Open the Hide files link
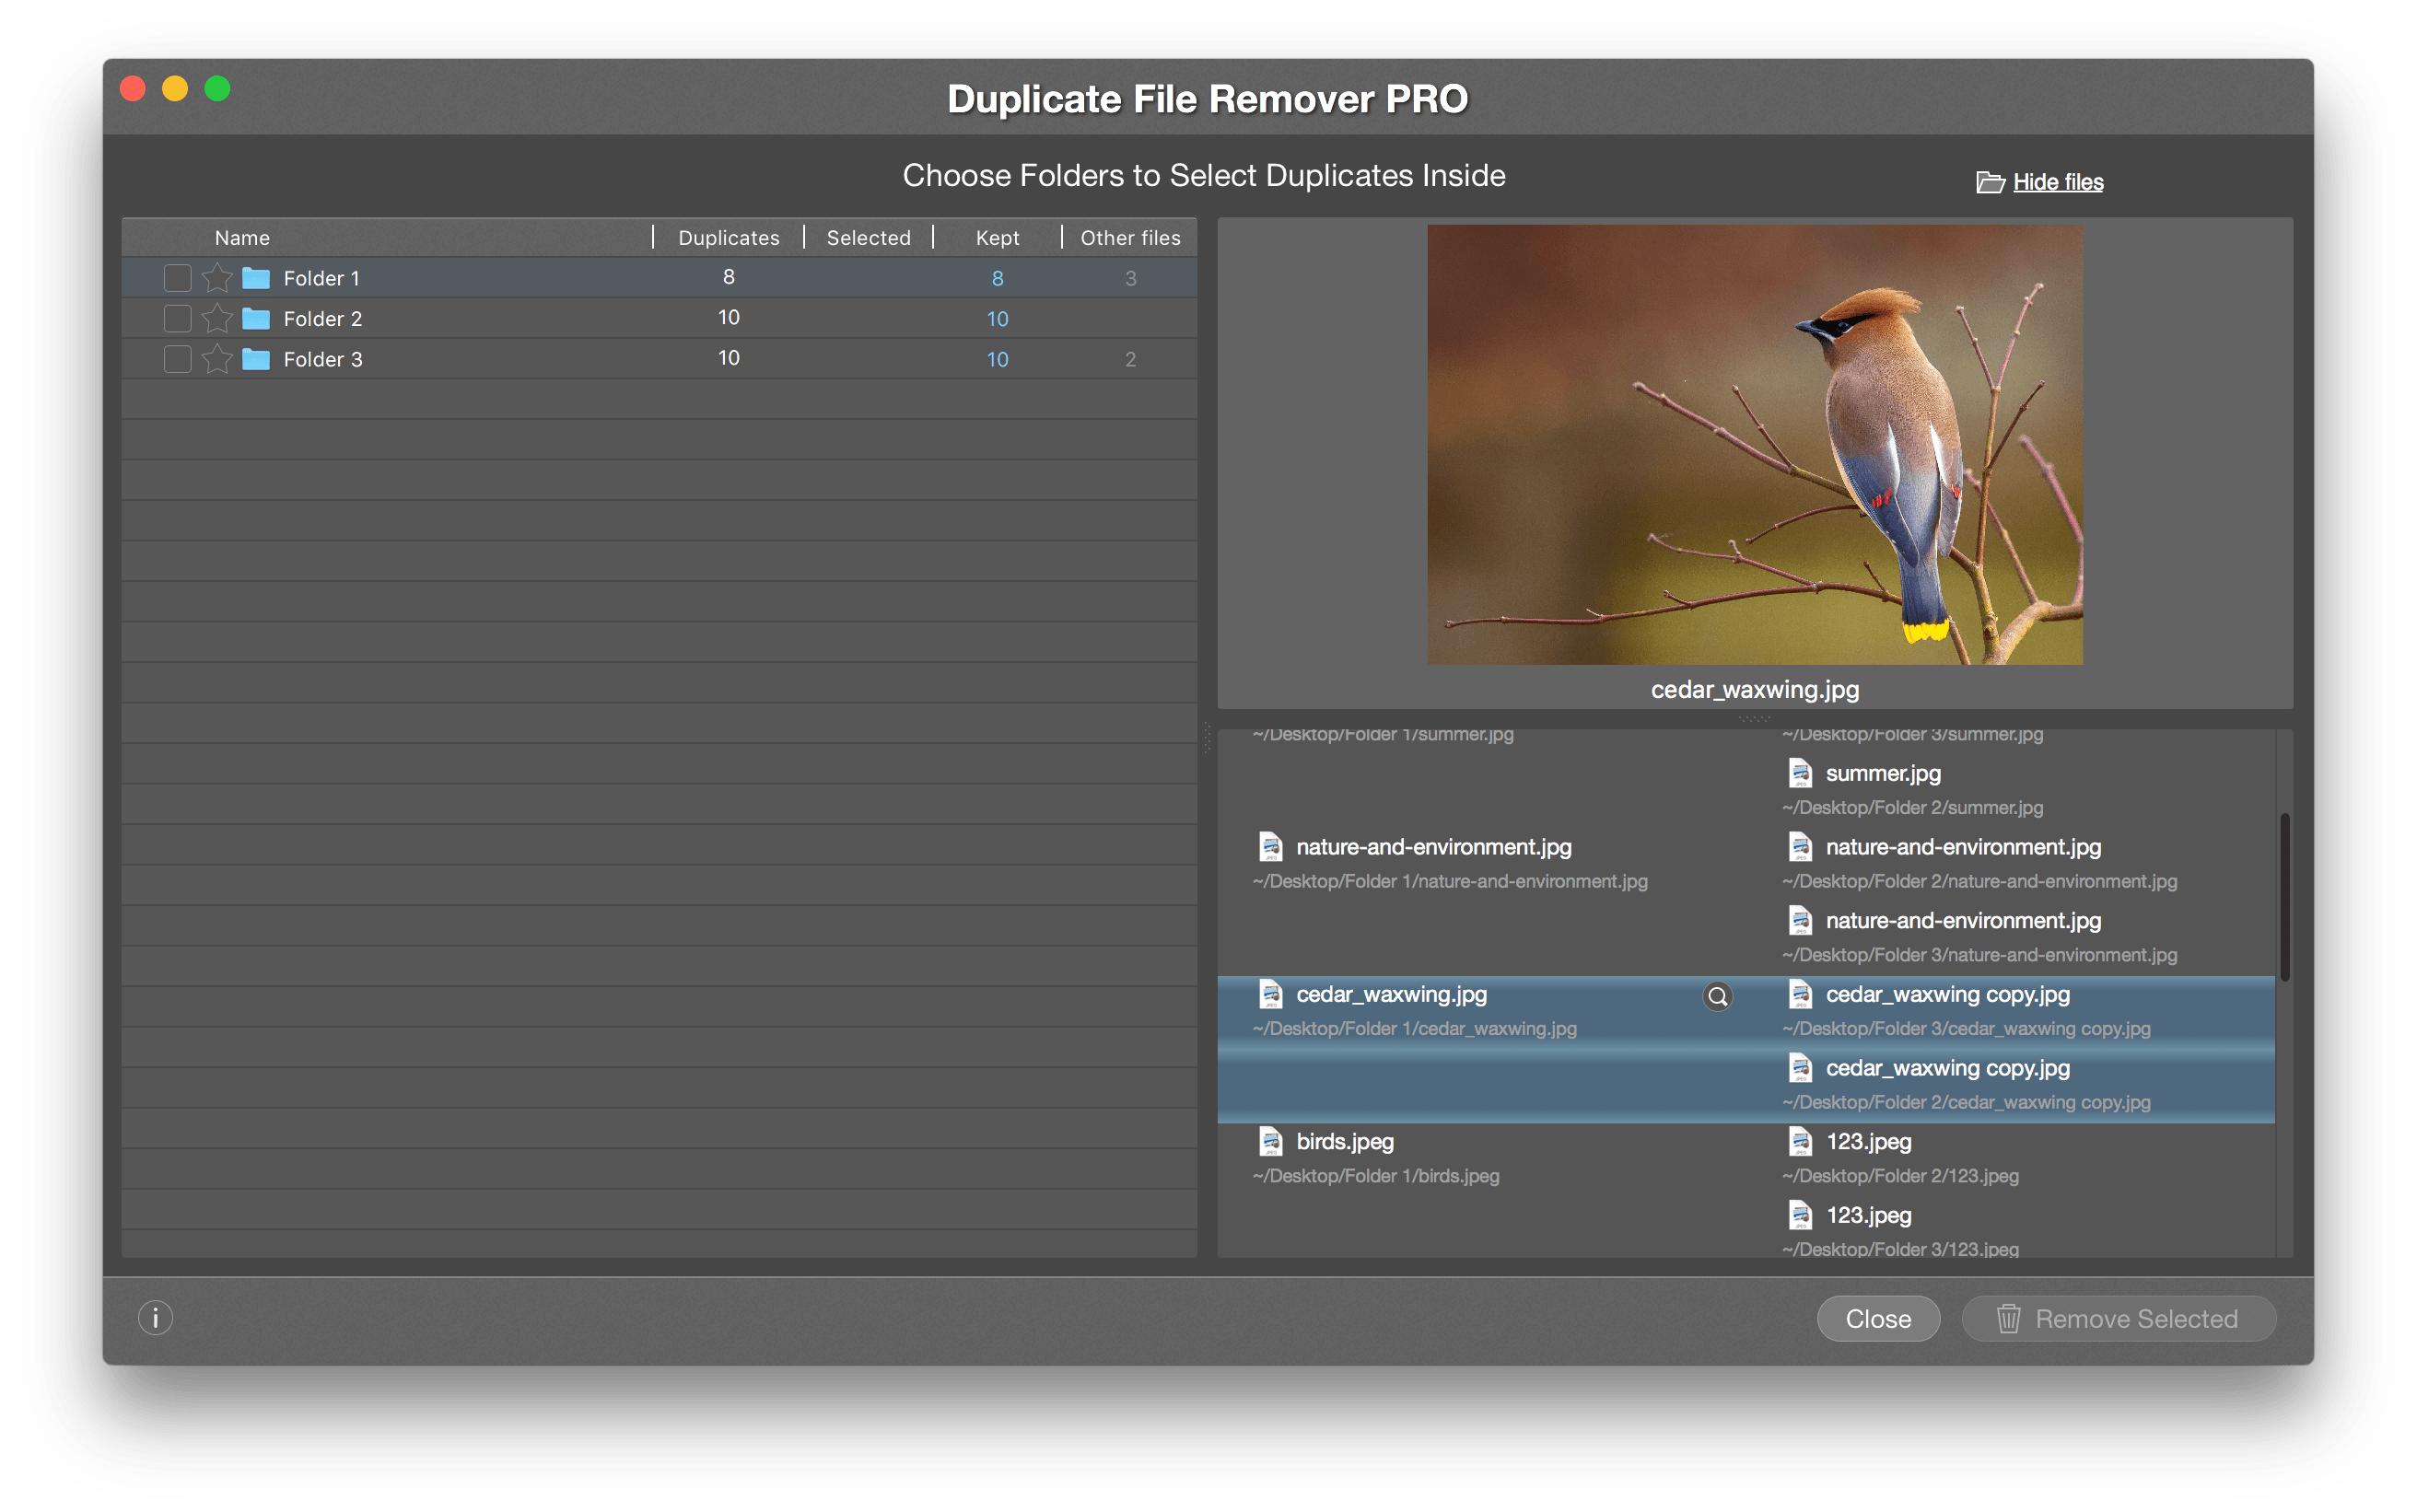Viewport: 2417px width, 1512px height. coord(2057,181)
